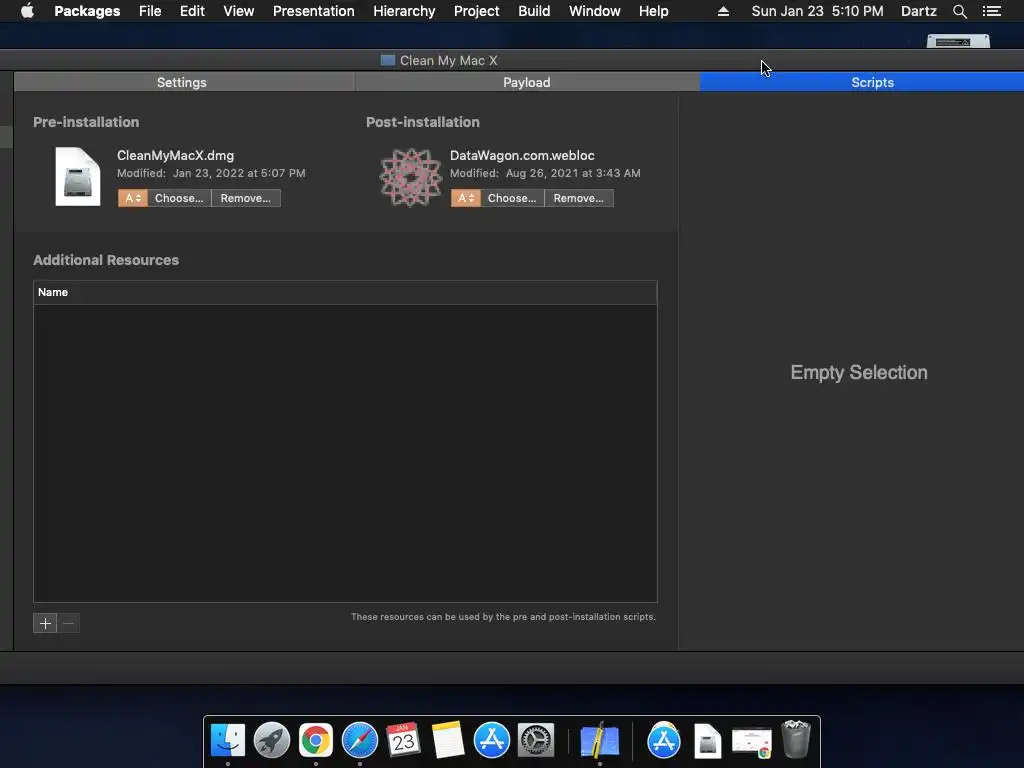Image resolution: width=1024 pixels, height=768 pixels.
Task: Click the date and time clock
Action: click(x=817, y=11)
